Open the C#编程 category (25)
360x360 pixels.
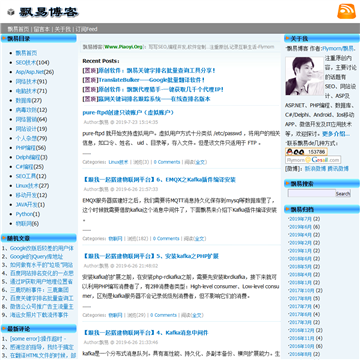pyautogui.click(x=24, y=167)
